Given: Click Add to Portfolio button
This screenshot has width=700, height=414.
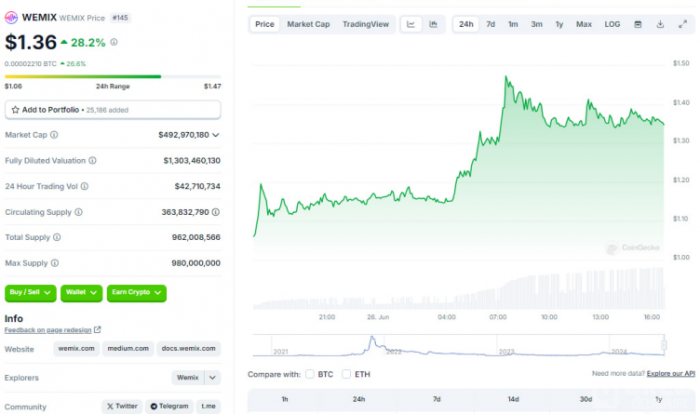Looking at the screenshot, I should (x=113, y=110).
